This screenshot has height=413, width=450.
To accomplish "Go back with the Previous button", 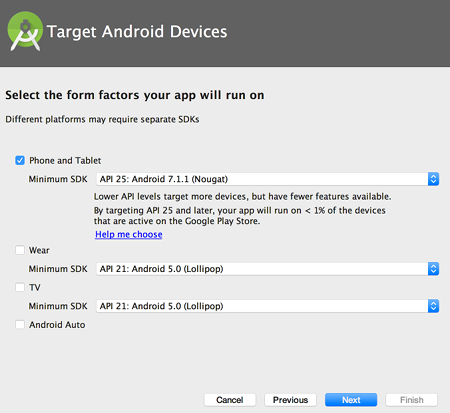I will 290,400.
